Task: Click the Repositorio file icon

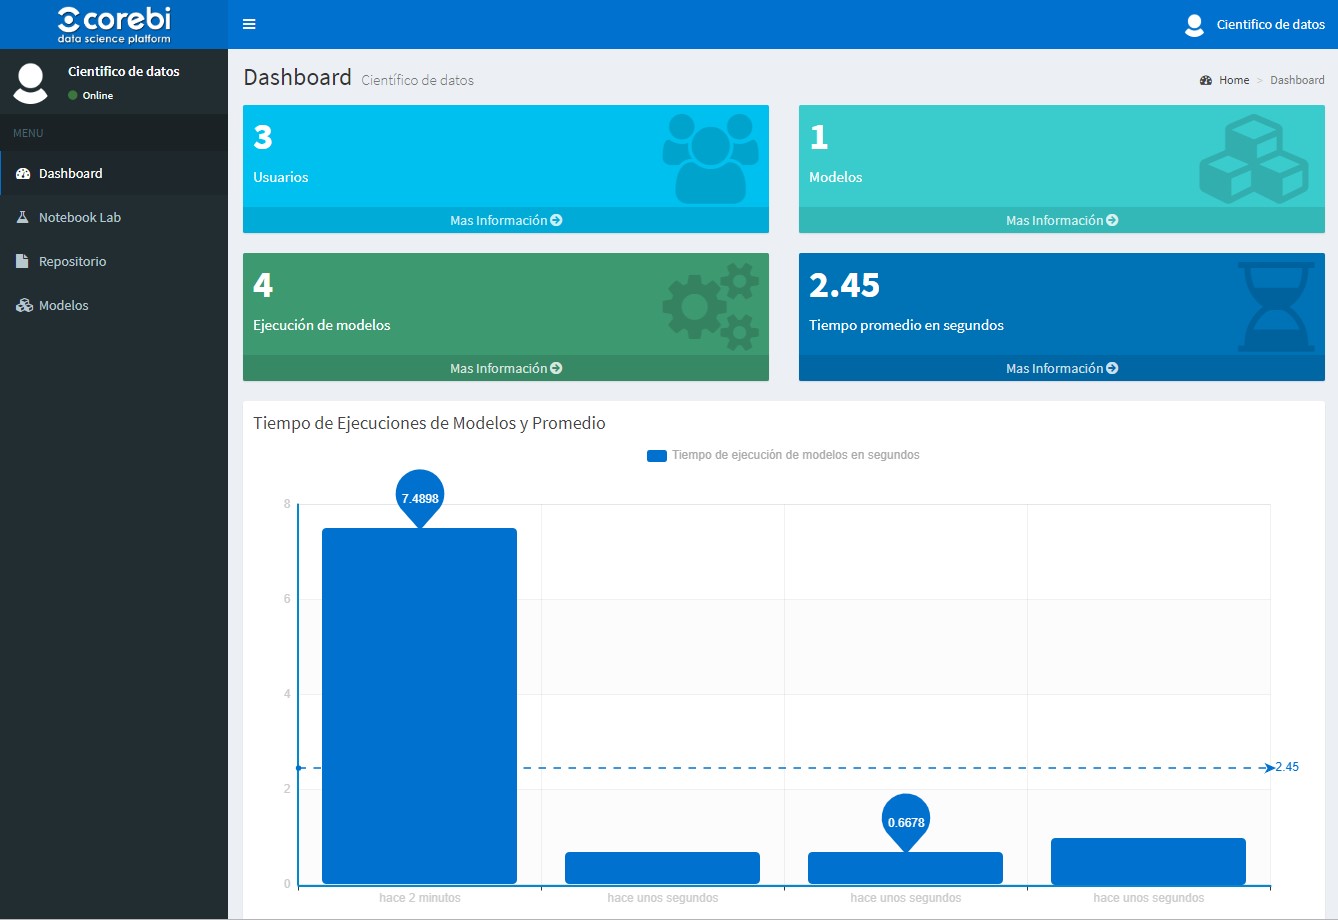Action: pyautogui.click(x=22, y=261)
